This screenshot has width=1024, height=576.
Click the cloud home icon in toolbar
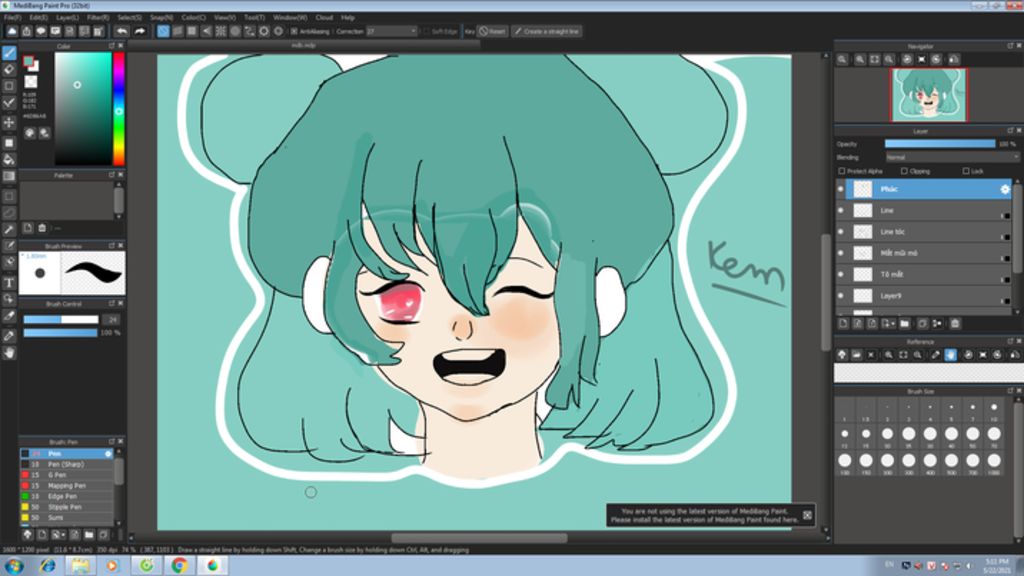[x=12, y=31]
